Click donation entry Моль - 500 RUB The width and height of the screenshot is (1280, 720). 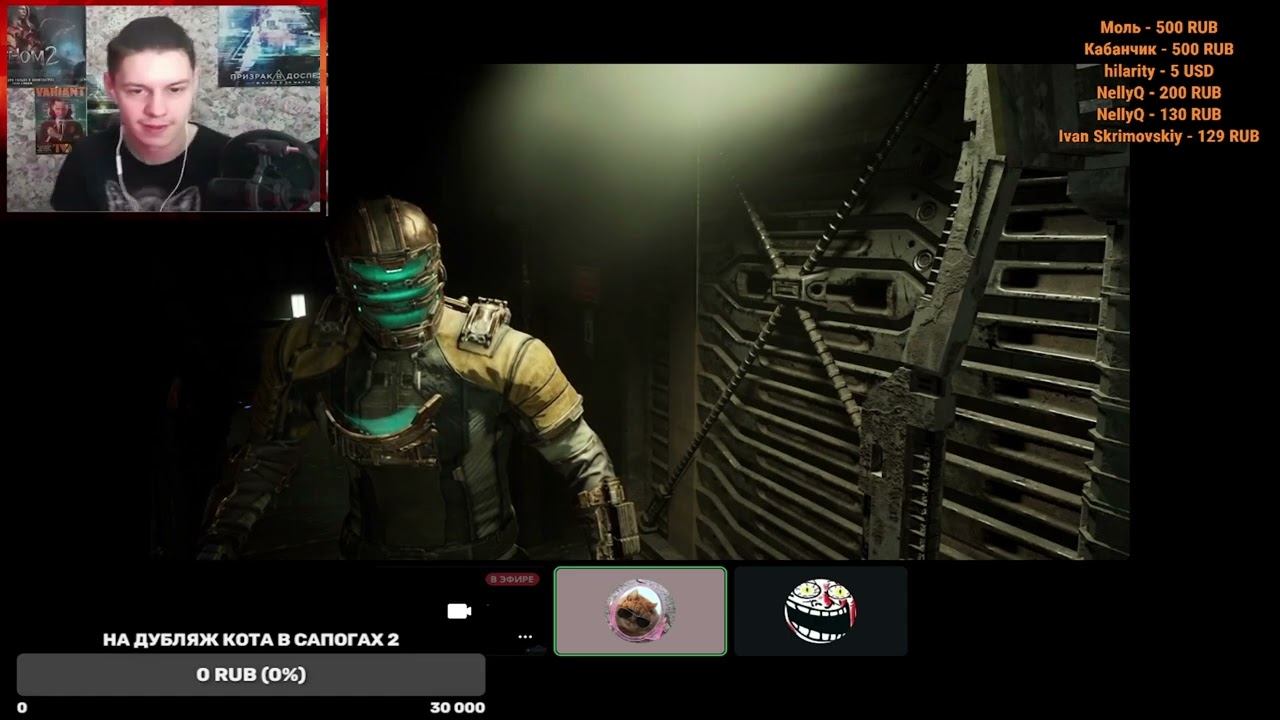coord(1159,28)
